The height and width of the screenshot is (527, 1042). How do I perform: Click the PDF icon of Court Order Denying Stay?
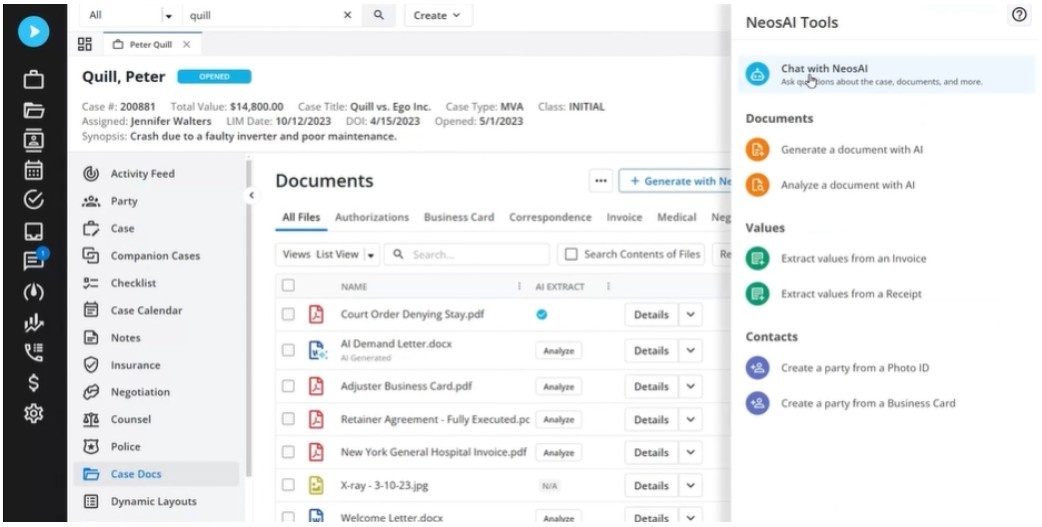click(x=316, y=314)
